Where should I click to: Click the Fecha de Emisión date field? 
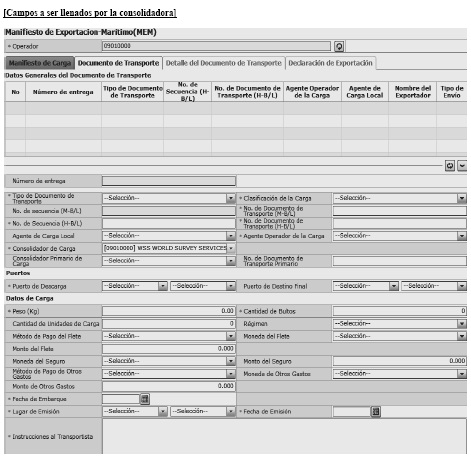coord(352,412)
